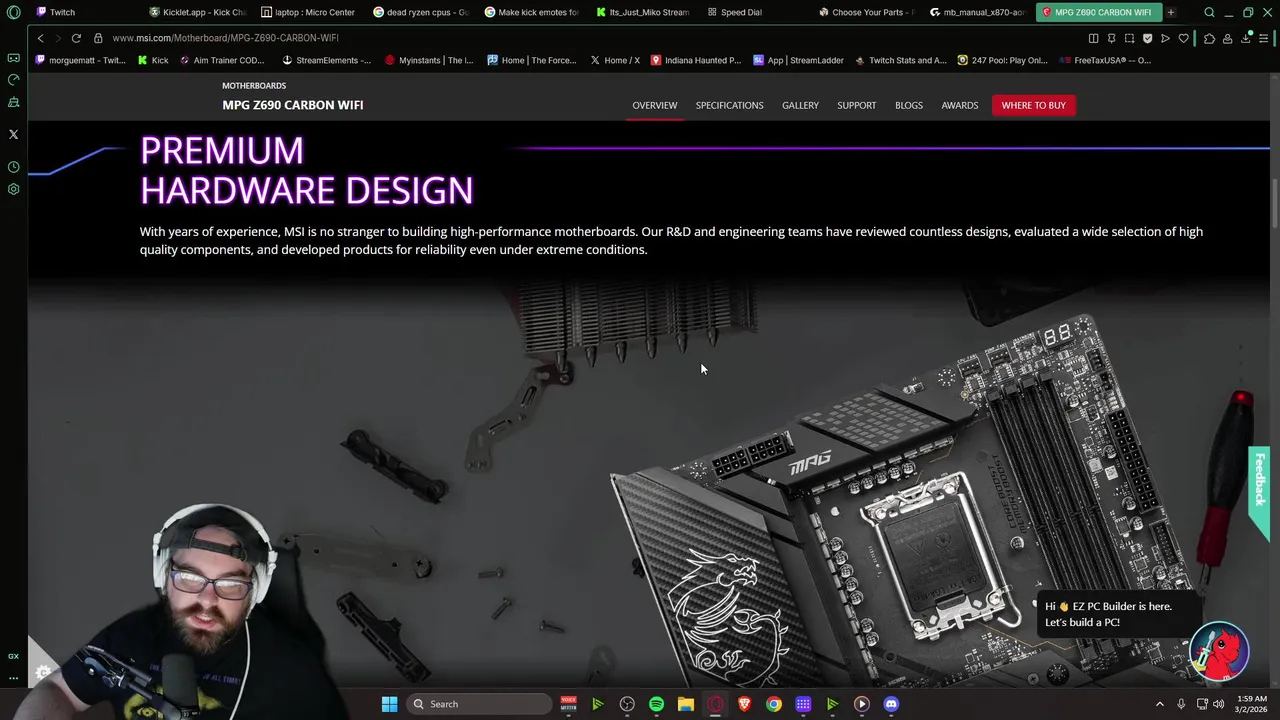Switch to the Kicklet.app browser tab
This screenshot has height=720, width=1280.
click(197, 12)
